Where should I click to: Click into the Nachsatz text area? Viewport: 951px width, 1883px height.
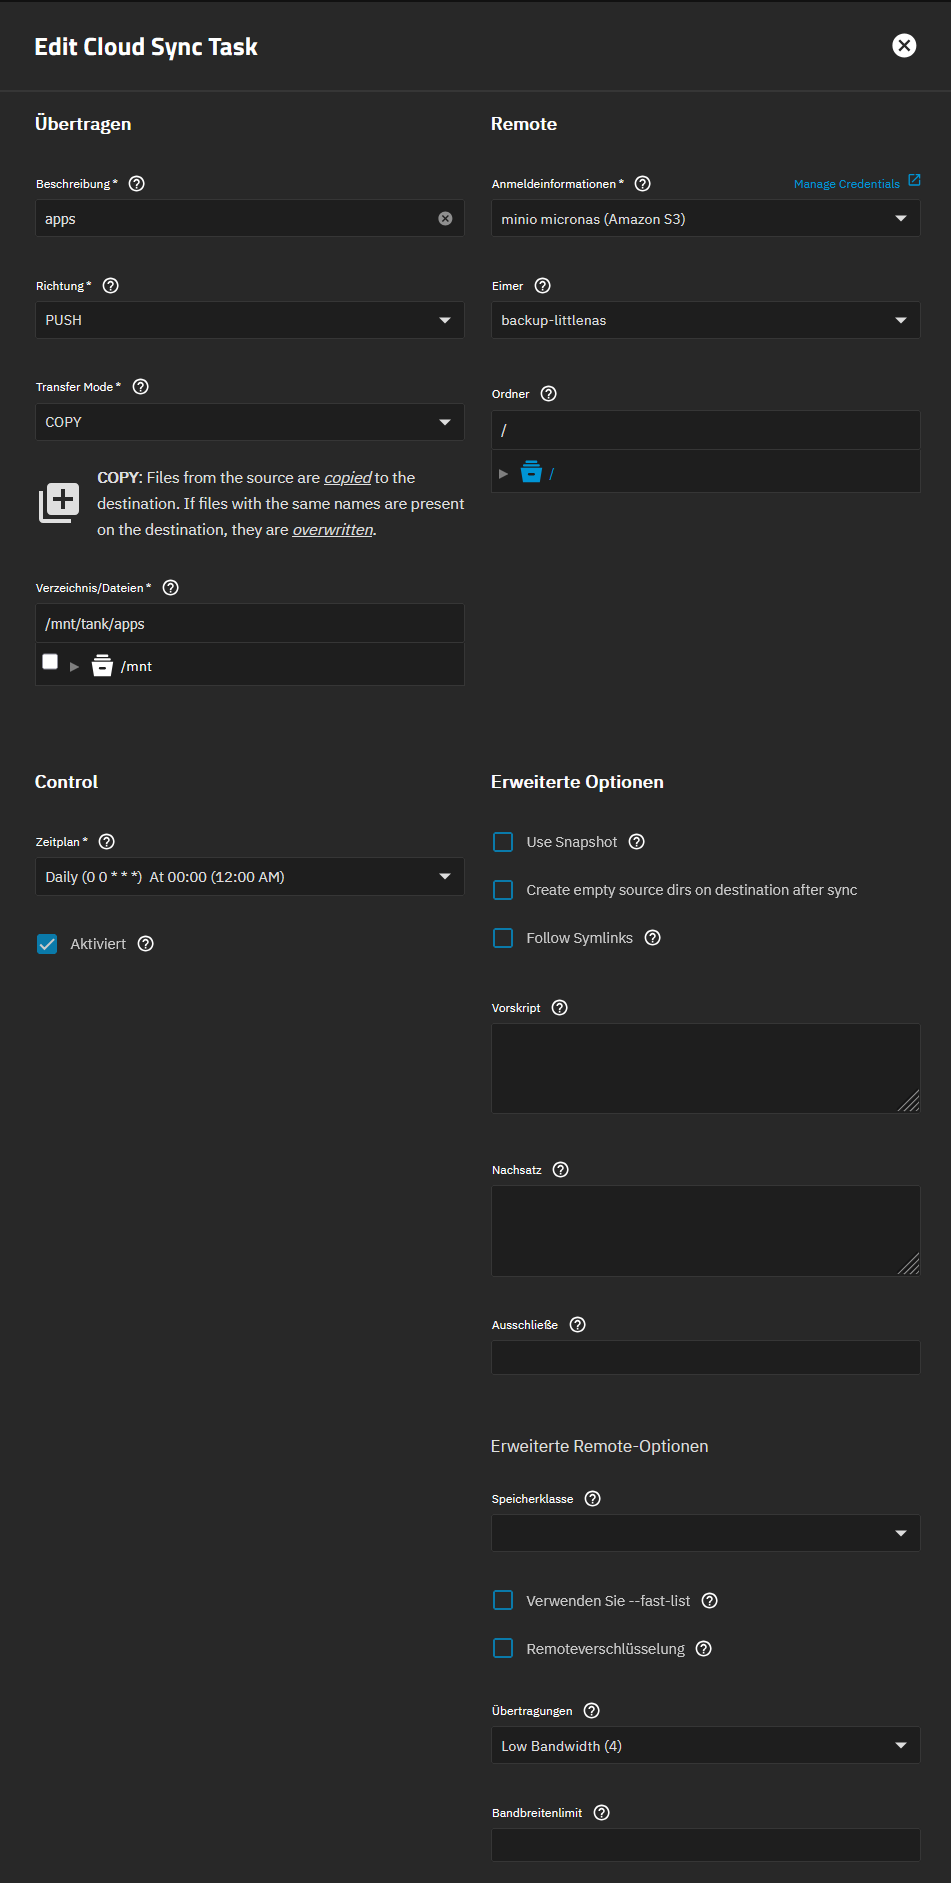pyautogui.click(x=706, y=1231)
